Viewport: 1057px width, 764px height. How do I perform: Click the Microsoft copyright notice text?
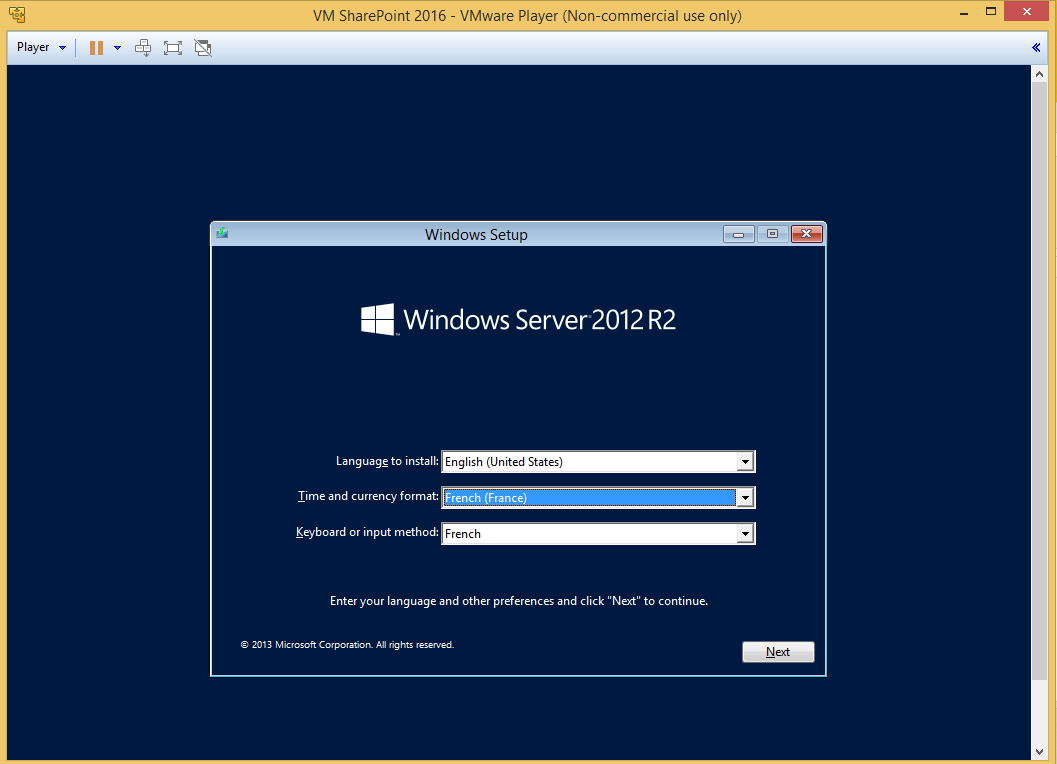[347, 645]
